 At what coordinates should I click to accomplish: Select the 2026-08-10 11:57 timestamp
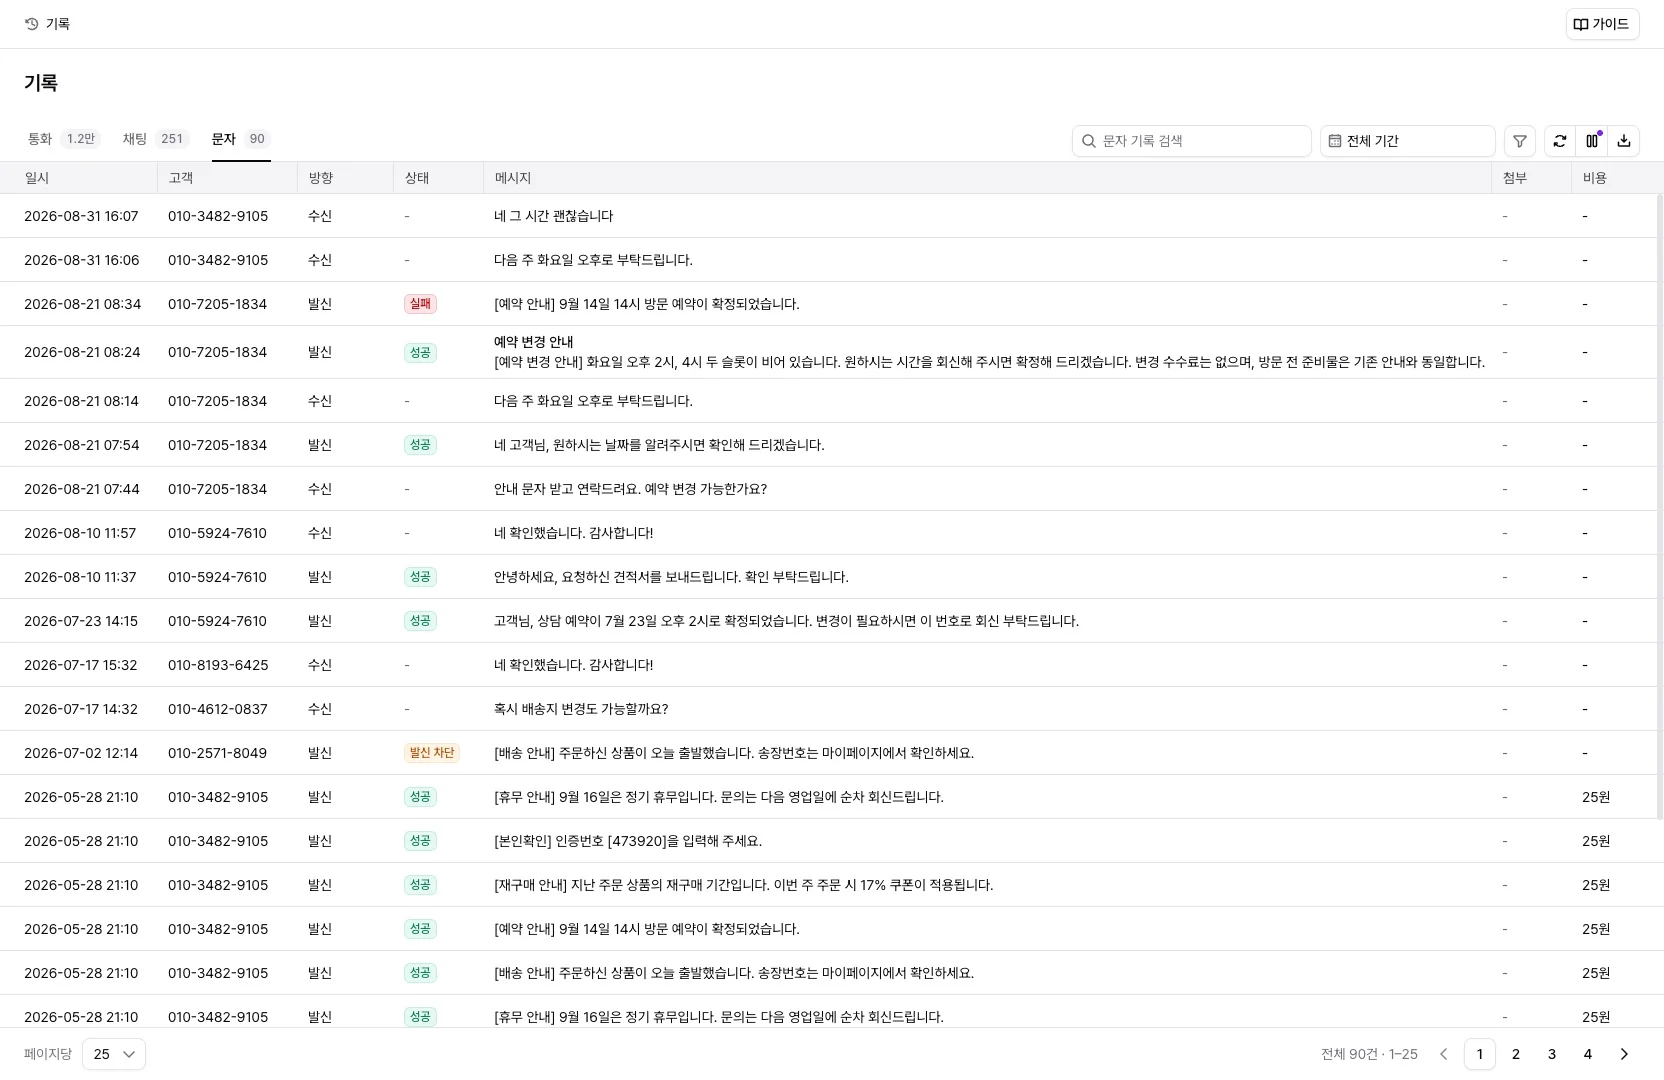click(x=80, y=533)
